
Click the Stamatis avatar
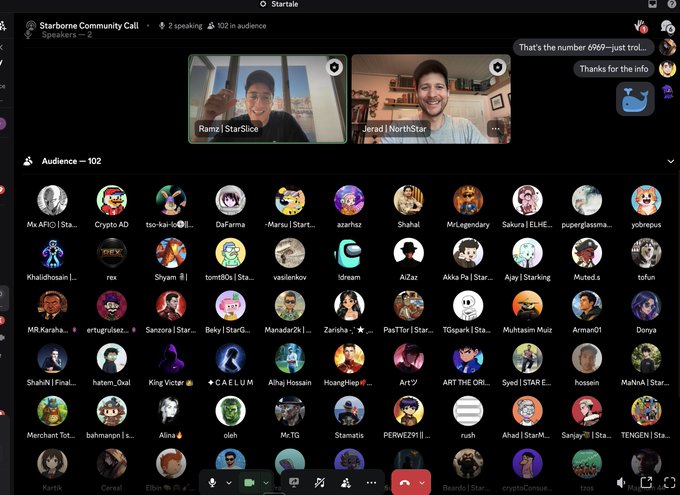tap(349, 410)
